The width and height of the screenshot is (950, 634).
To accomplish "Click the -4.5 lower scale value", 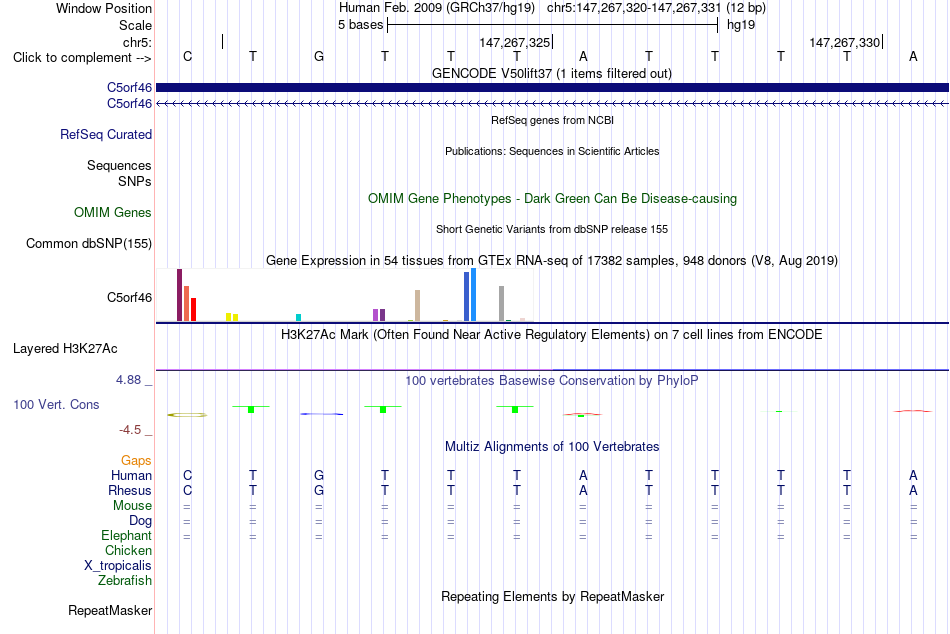I will (x=130, y=430).
